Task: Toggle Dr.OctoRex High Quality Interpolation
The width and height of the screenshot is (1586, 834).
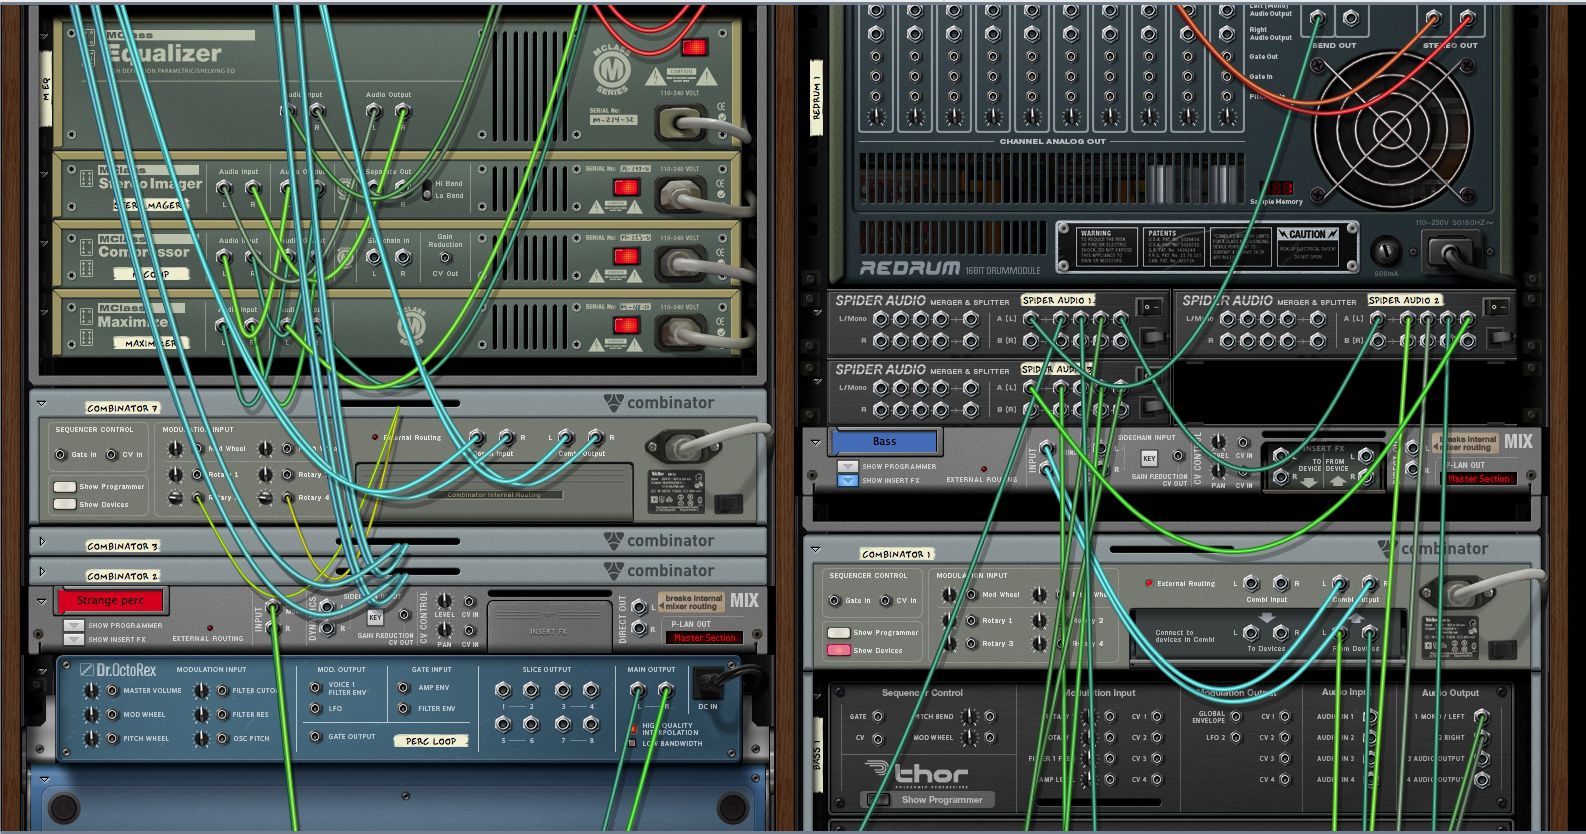Action: [x=632, y=728]
